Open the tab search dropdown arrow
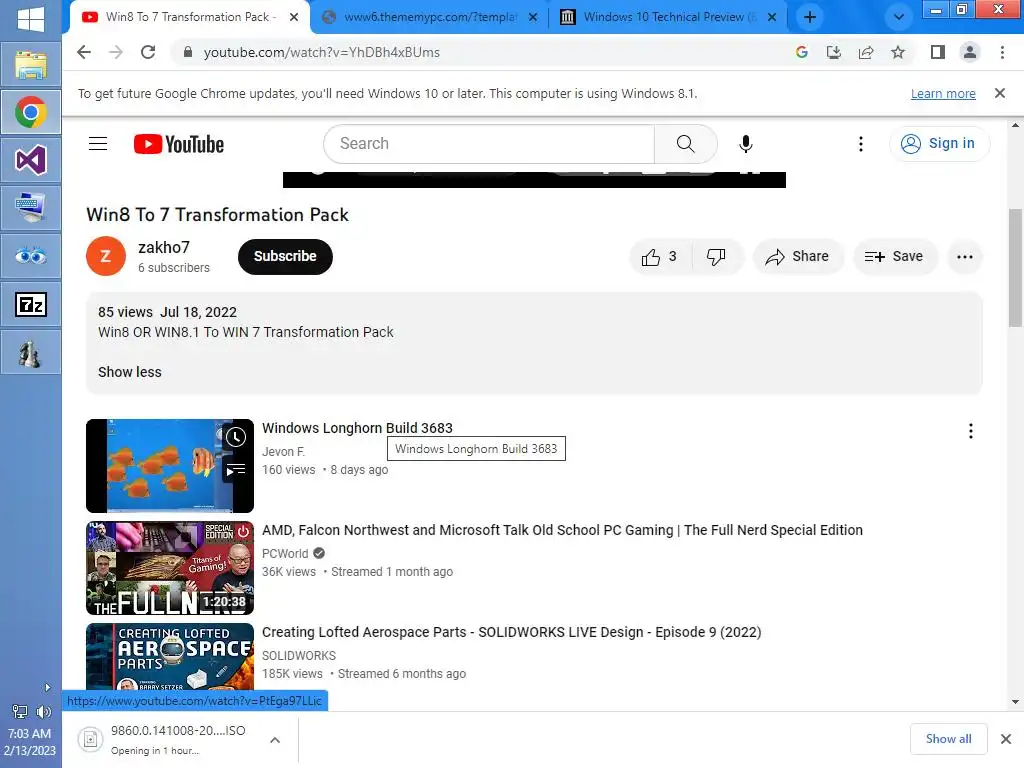This screenshot has height=768, width=1024. (899, 17)
